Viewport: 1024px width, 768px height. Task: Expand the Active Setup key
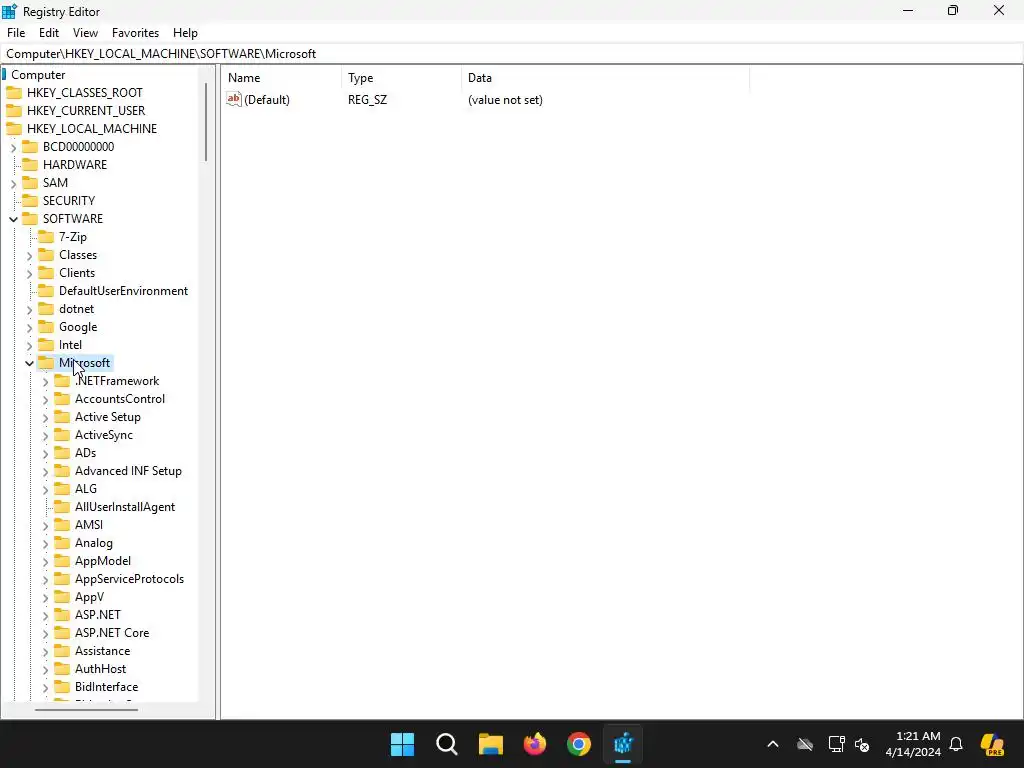point(45,417)
